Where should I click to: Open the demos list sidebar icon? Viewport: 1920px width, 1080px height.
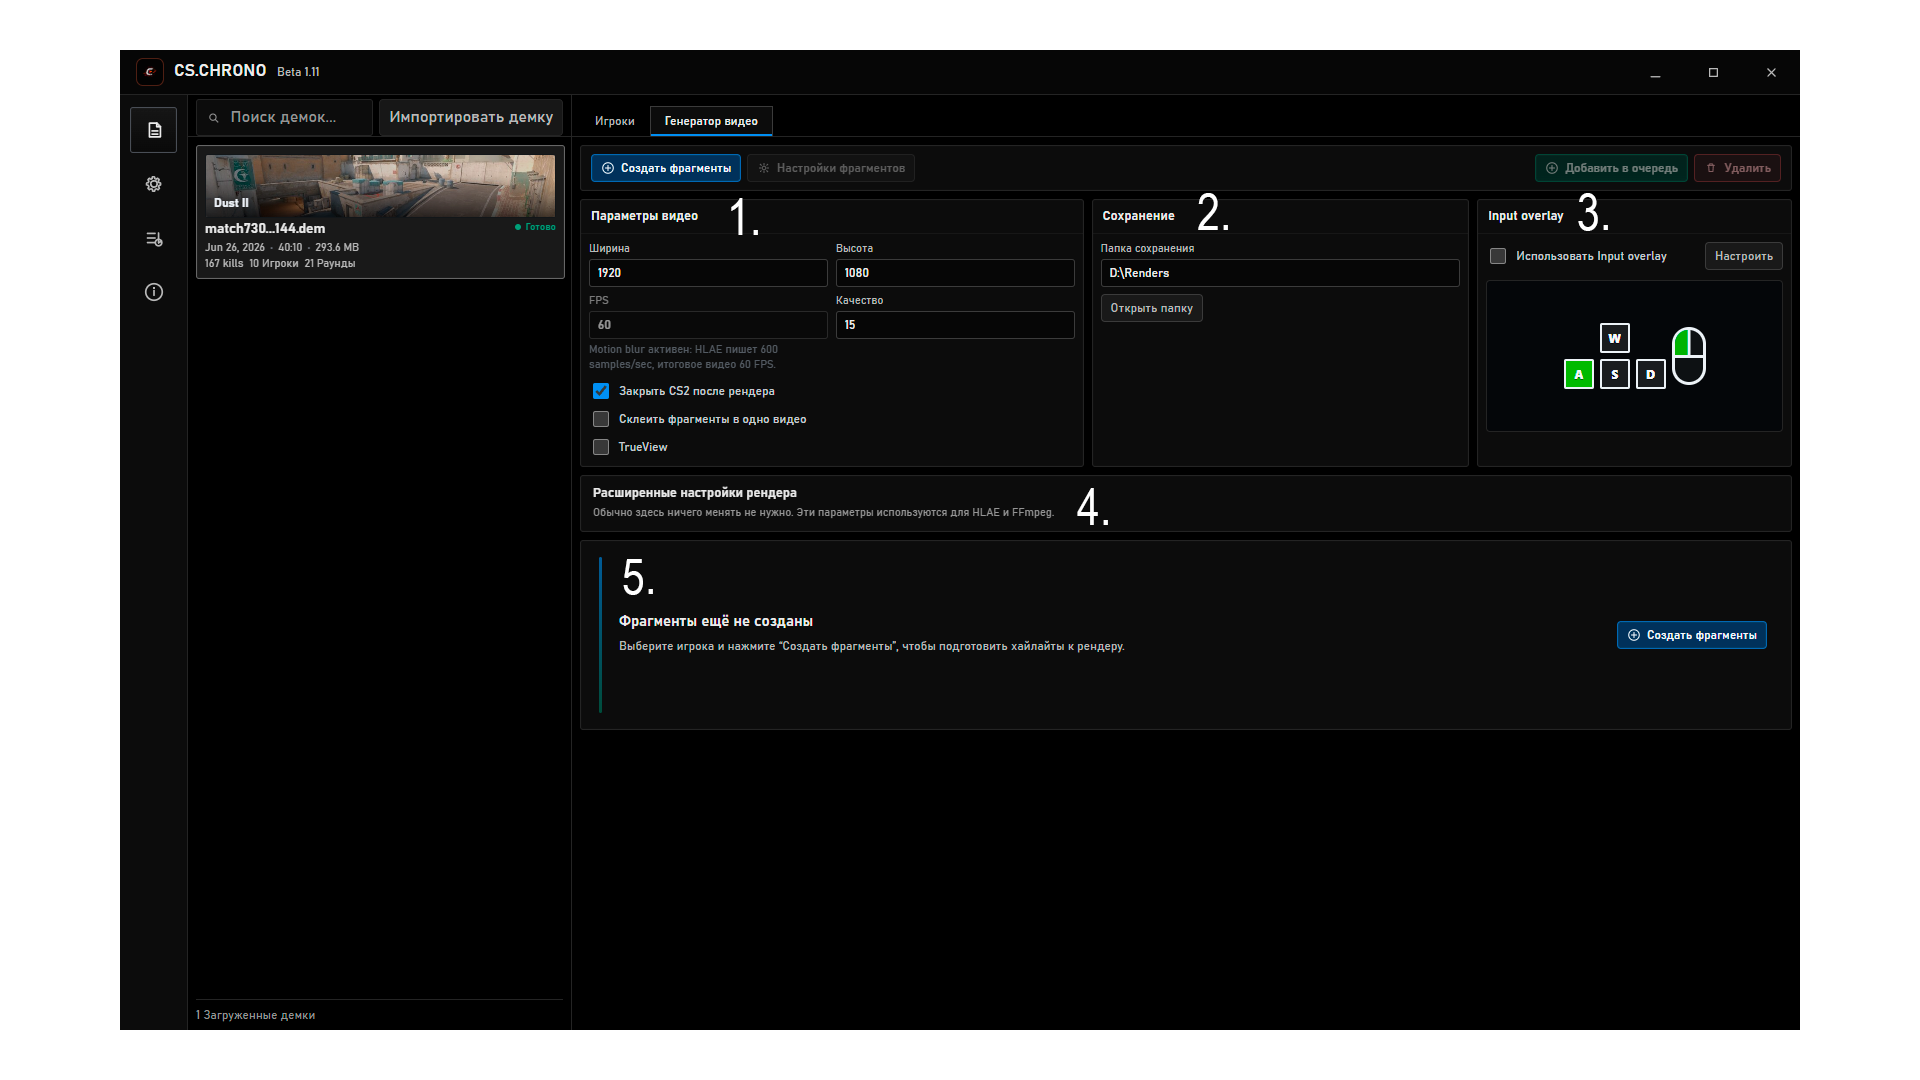[x=153, y=130]
